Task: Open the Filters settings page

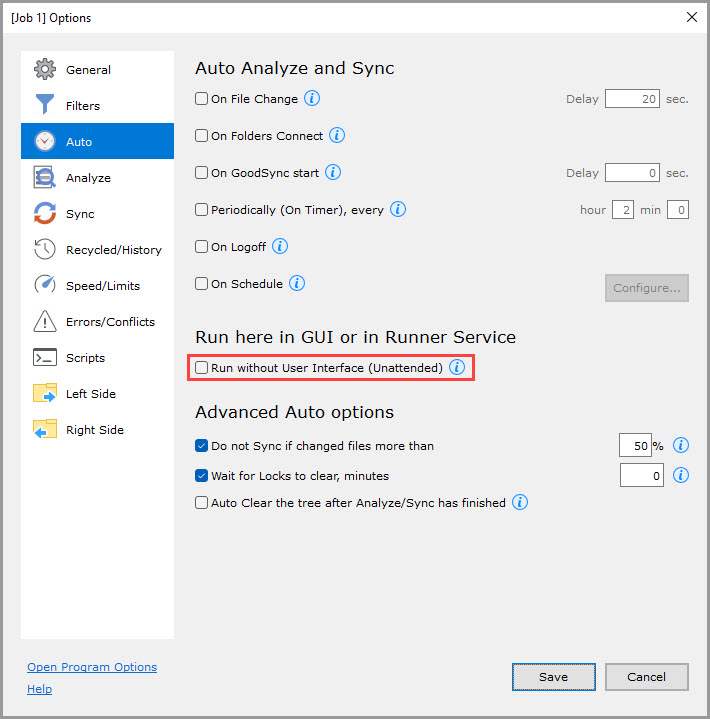Action: pyautogui.click(x=83, y=106)
